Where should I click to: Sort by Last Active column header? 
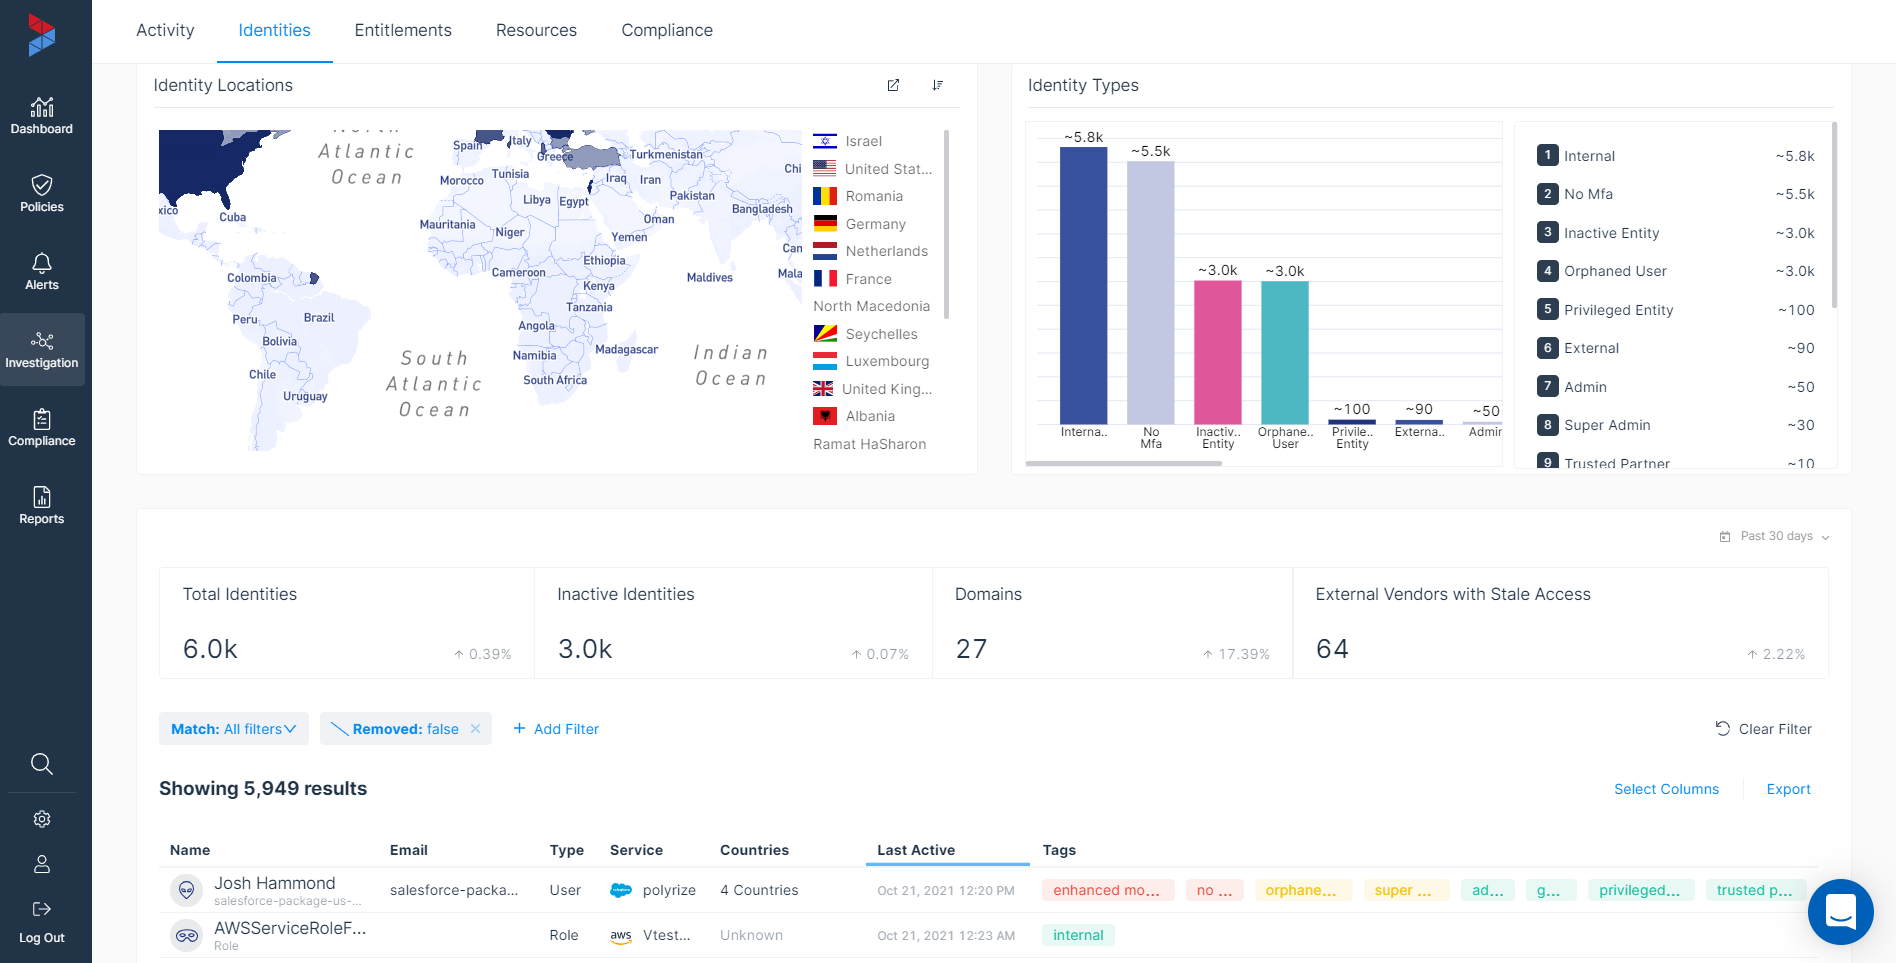coord(916,850)
